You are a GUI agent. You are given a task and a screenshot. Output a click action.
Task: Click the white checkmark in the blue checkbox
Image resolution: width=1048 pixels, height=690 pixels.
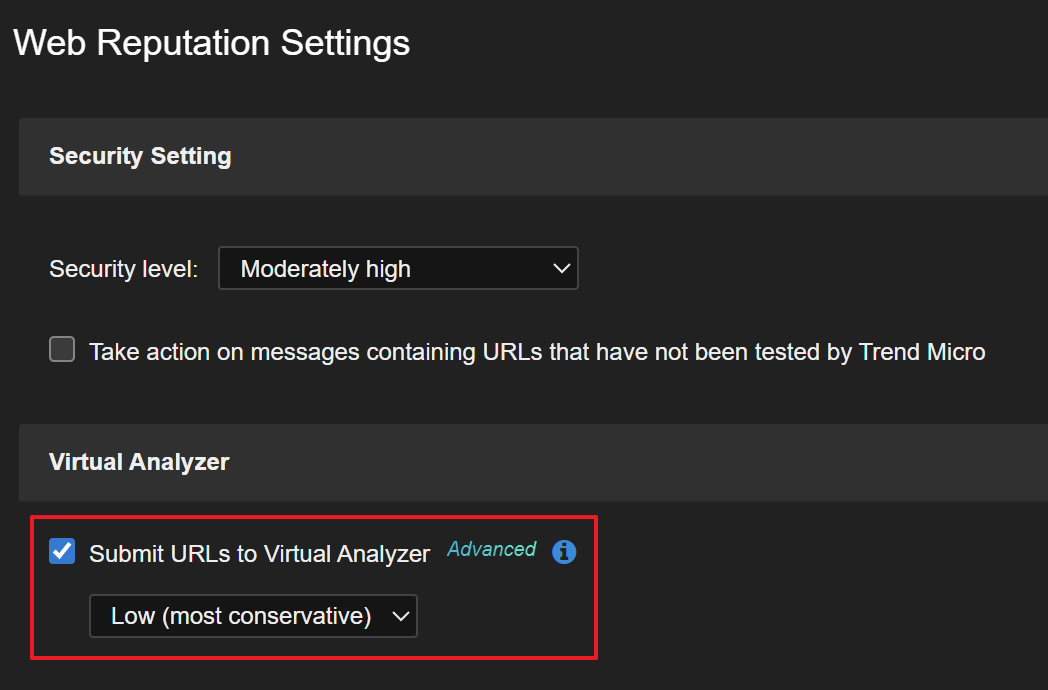(62, 551)
